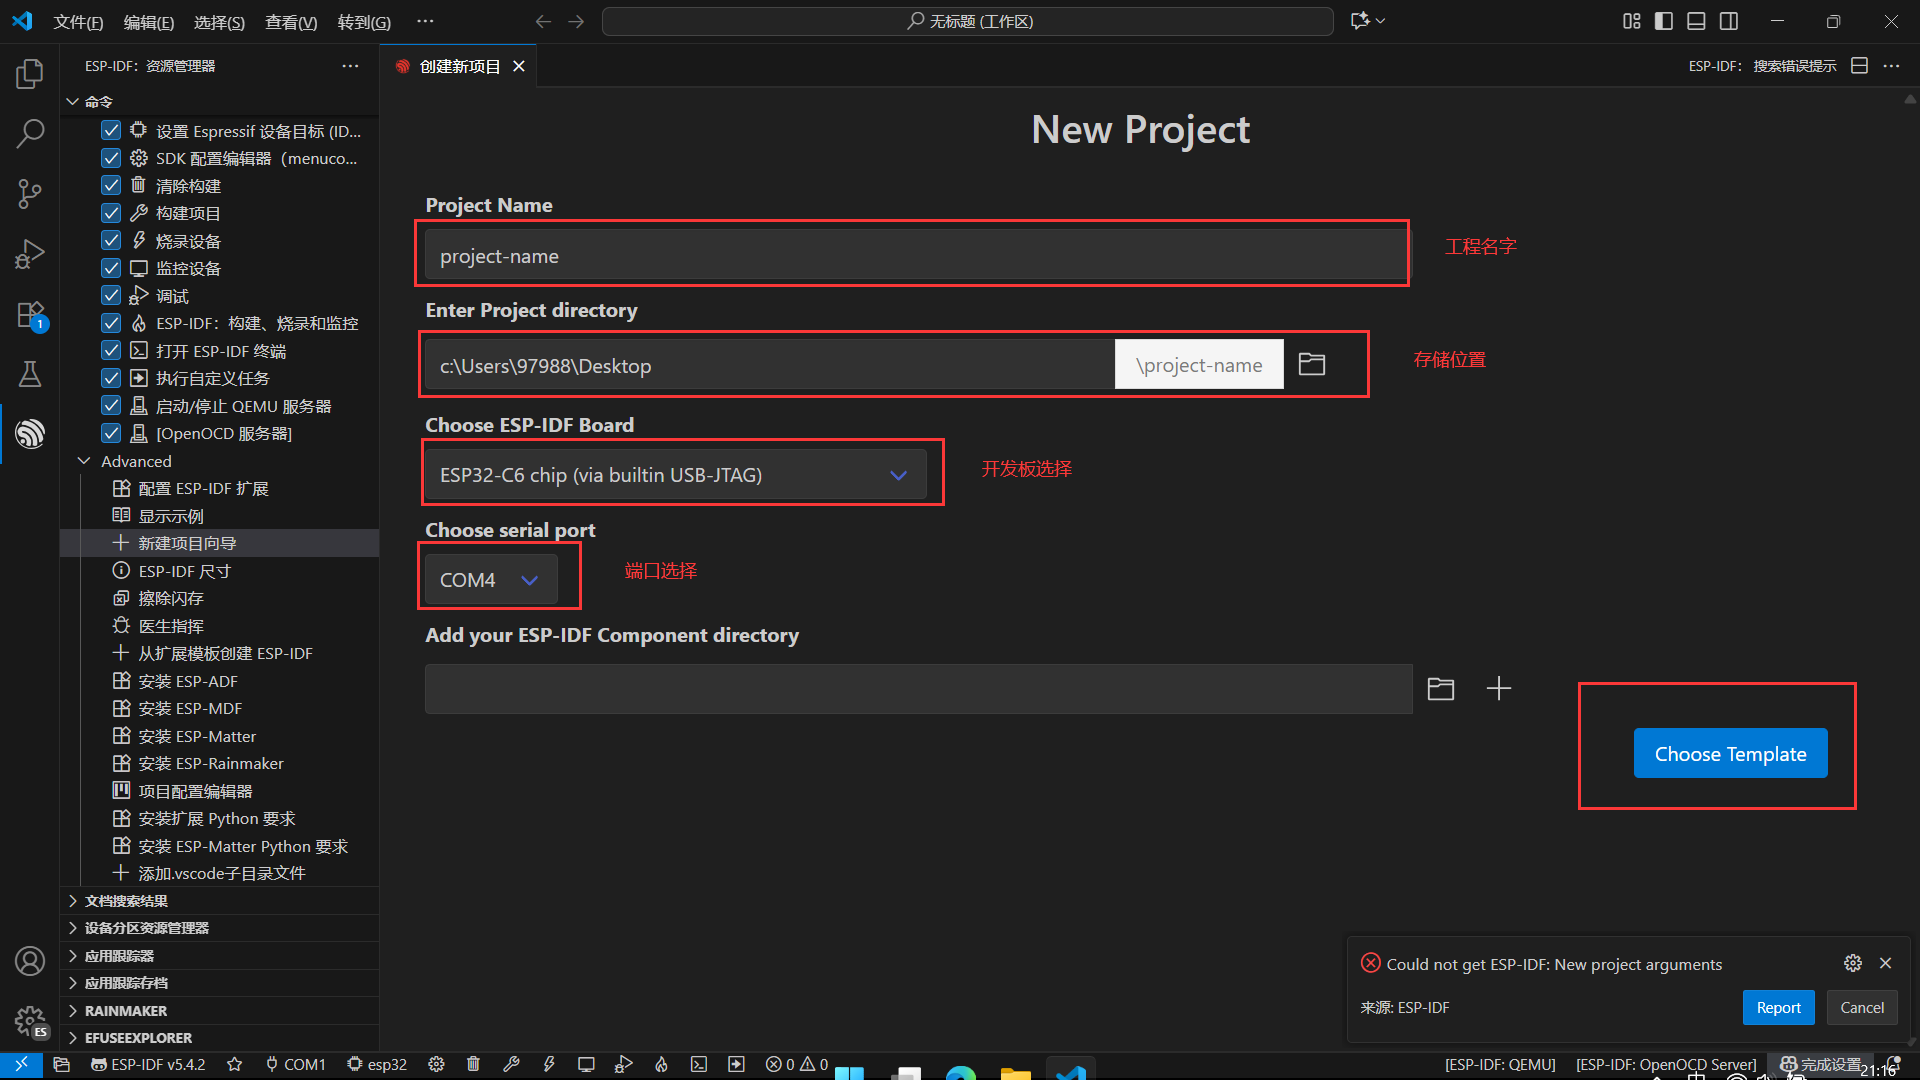
Task: Open the 查看(V) menu
Action: 291,21
